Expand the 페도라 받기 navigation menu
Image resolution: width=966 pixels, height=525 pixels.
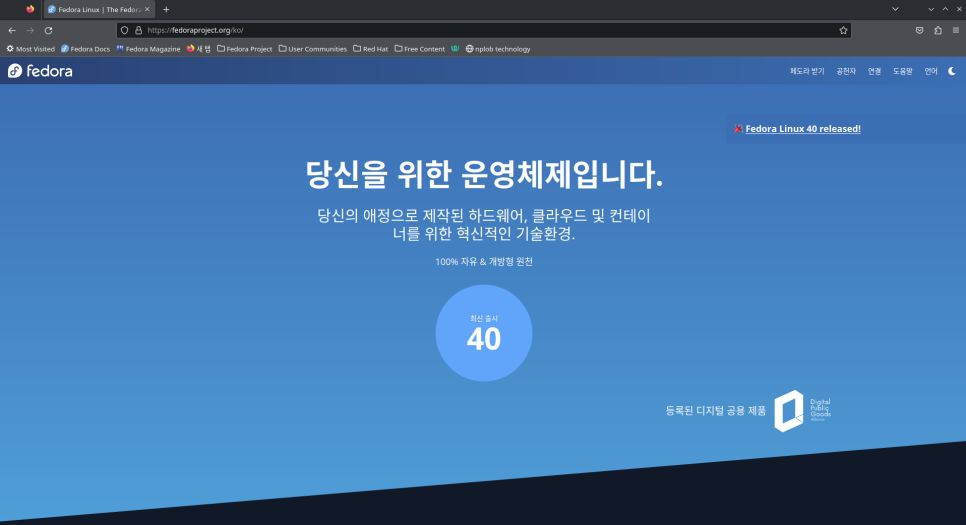[x=806, y=71]
